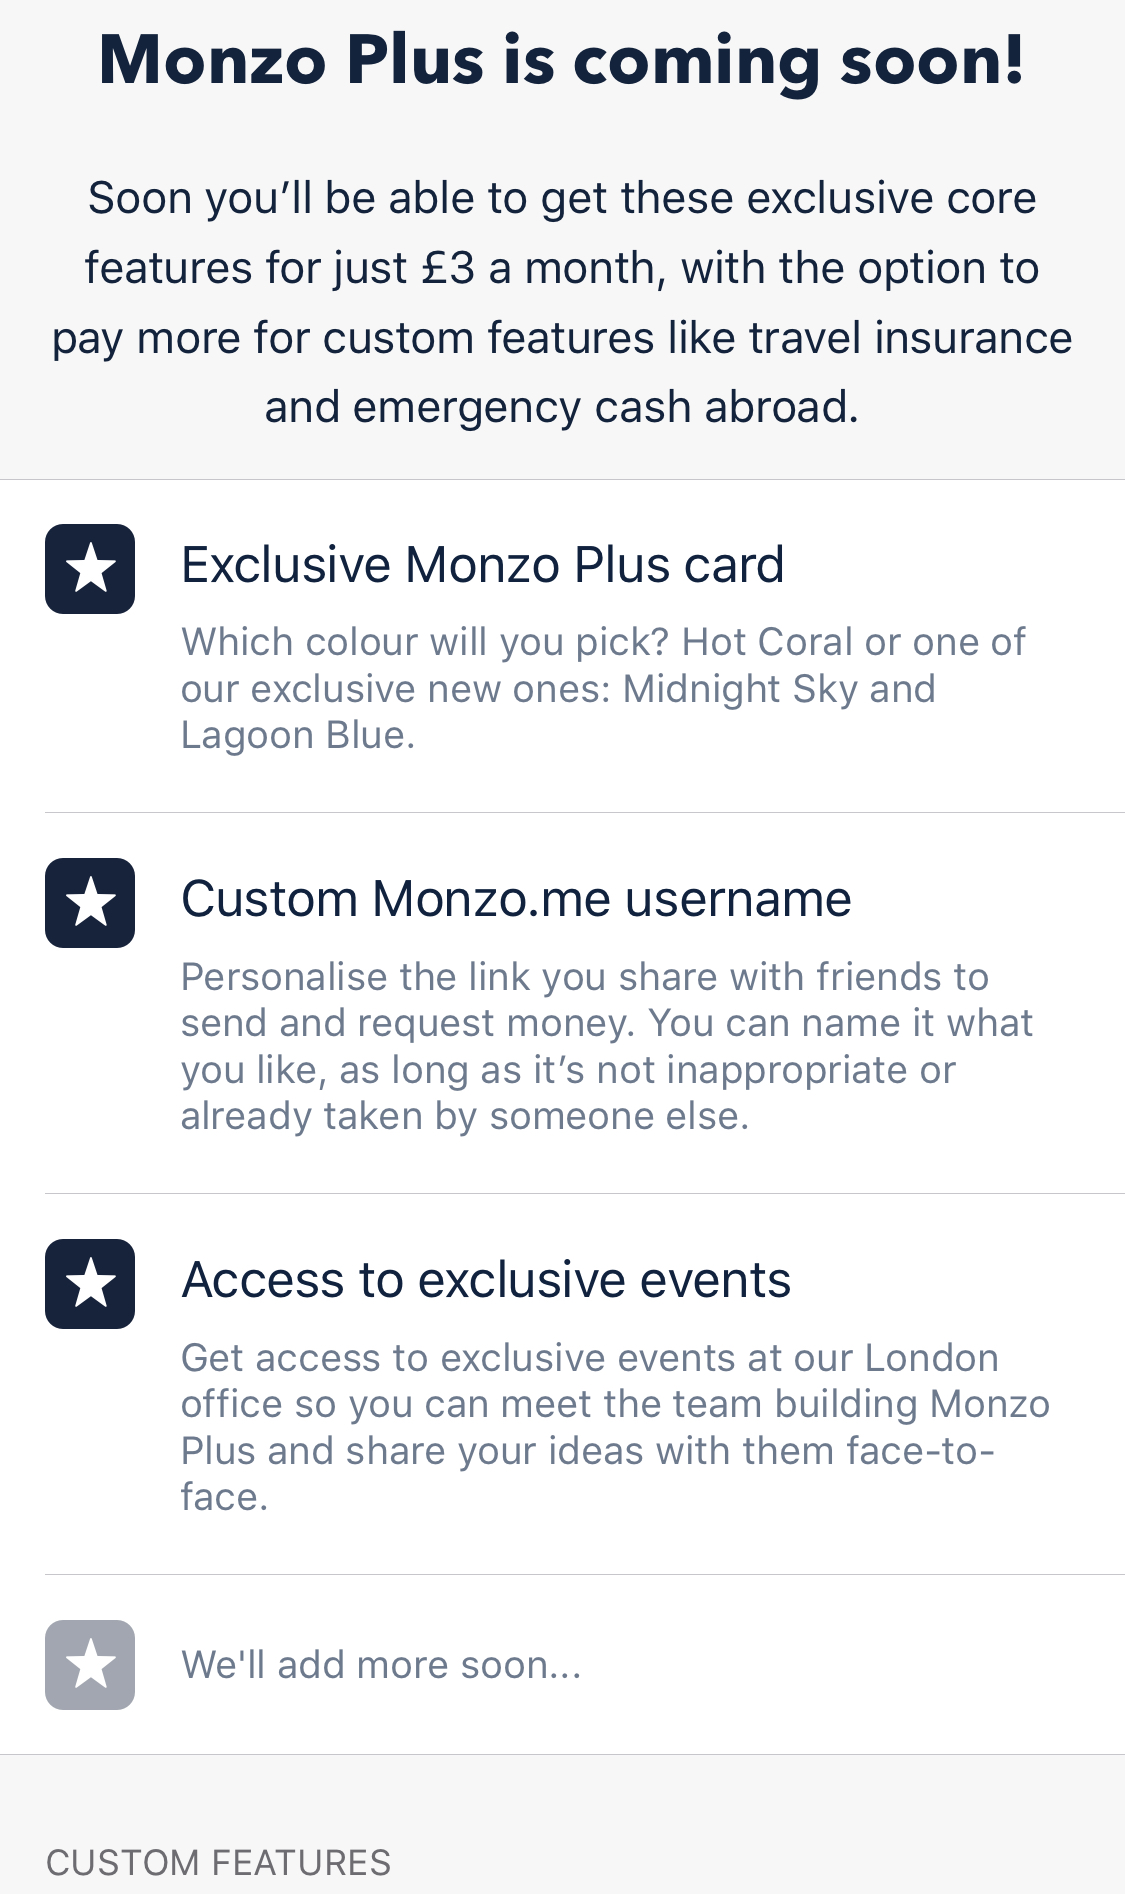Tap the emergency cash abroad line

[x=562, y=408]
